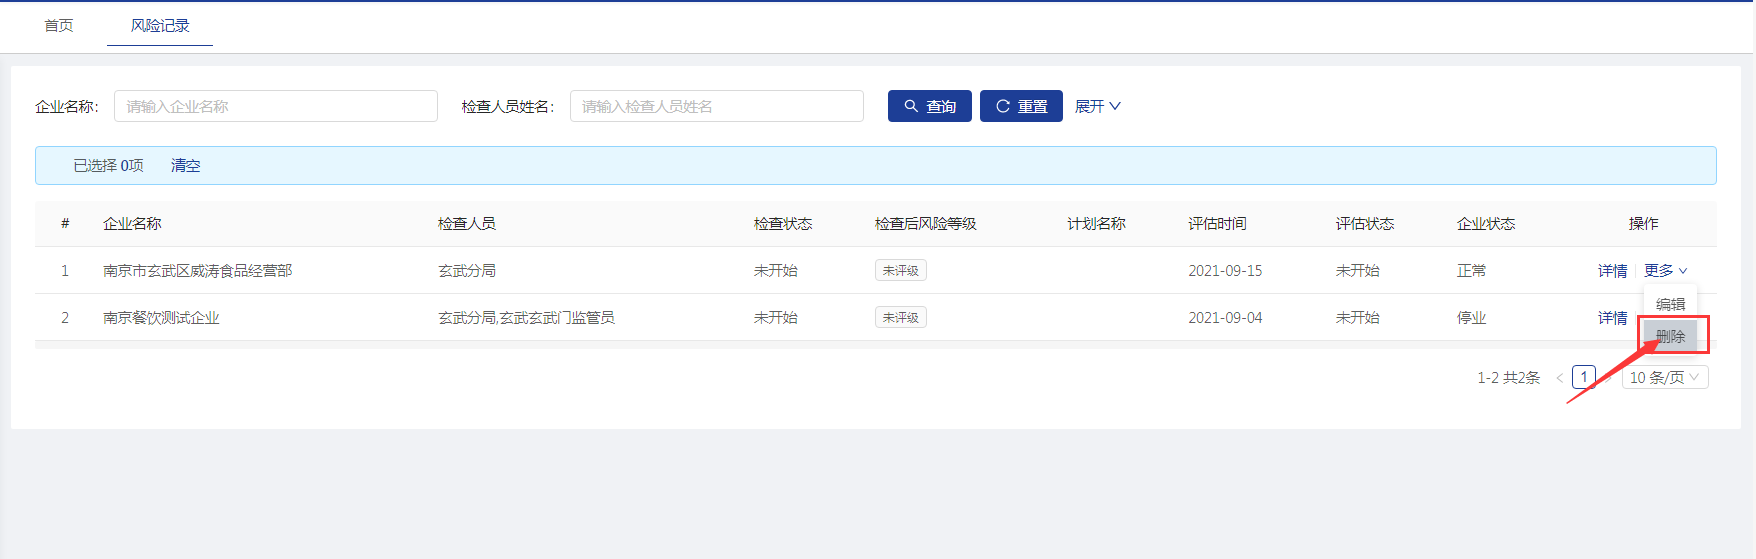Go to previous page arrow
The image size is (1756, 559).
(x=1559, y=377)
